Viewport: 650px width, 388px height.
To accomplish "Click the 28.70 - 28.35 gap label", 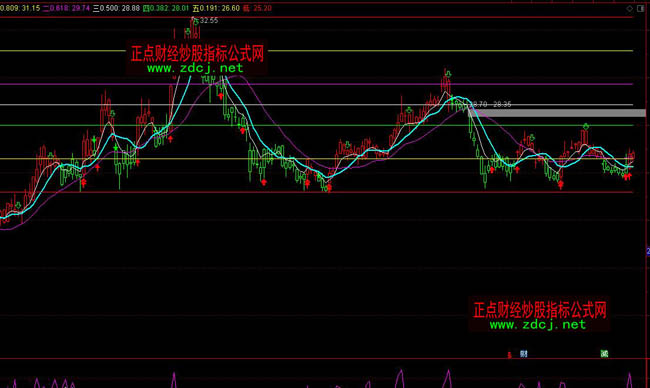I will tap(490, 104).
